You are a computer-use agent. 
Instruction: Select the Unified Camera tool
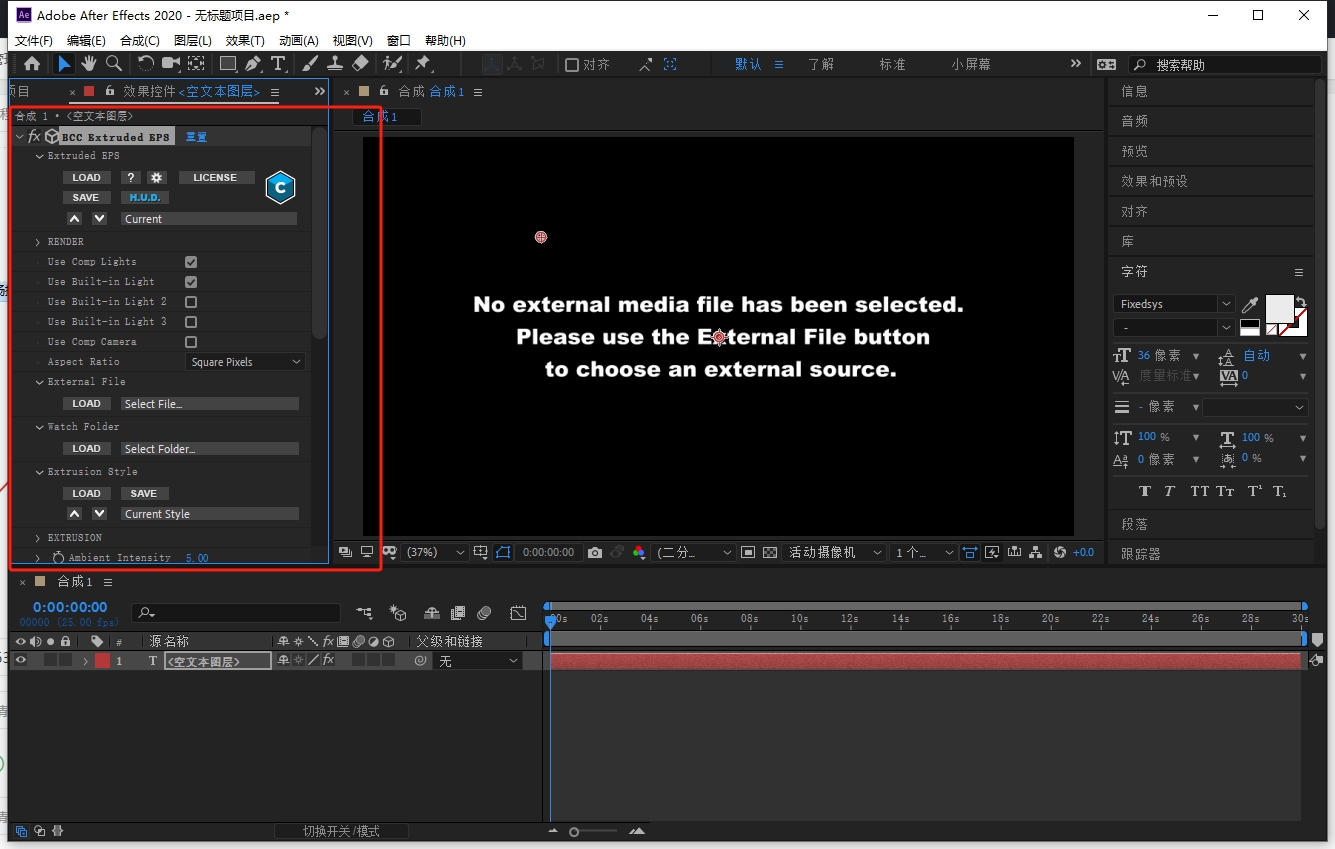(x=171, y=63)
